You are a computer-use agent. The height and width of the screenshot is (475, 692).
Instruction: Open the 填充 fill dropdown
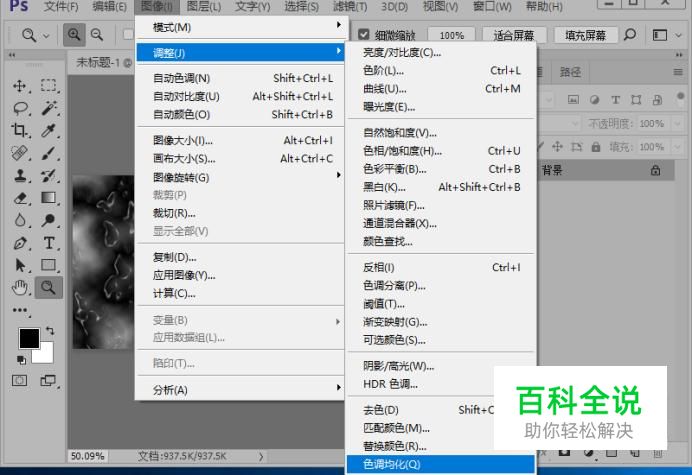coord(677,147)
